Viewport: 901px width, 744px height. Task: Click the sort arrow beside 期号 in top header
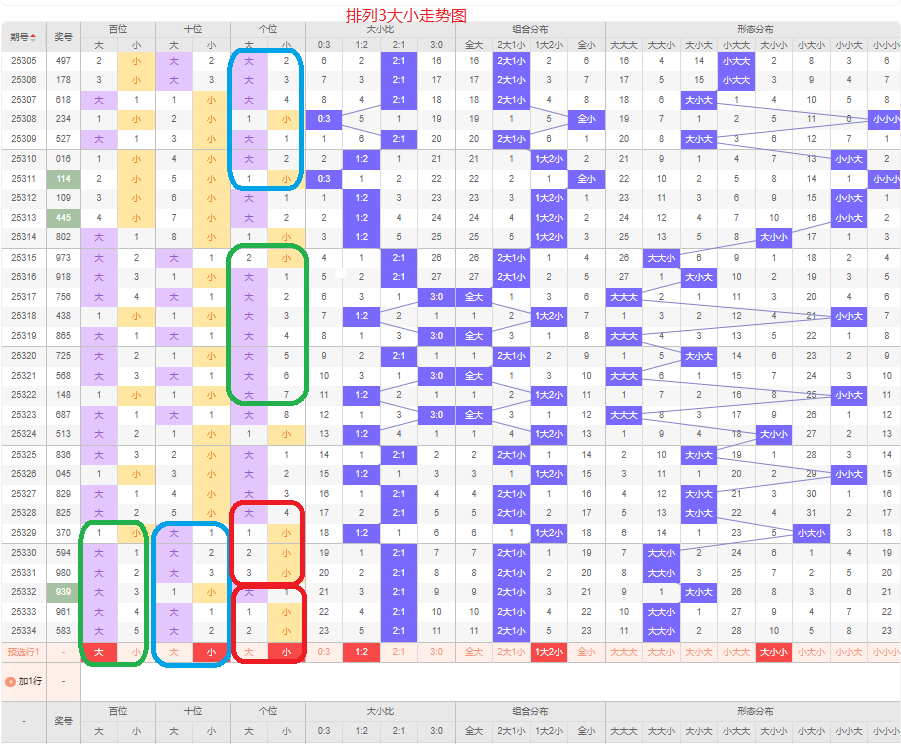[33, 37]
